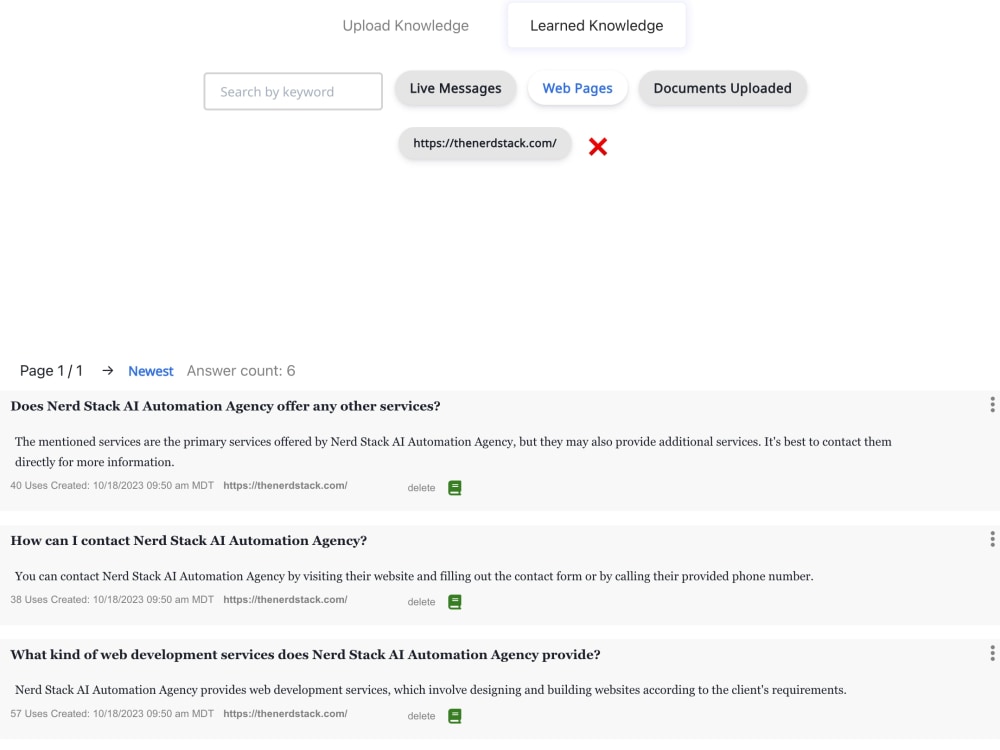Screen dimensions: 1000x750
Task: Click the green book icon on the web development answer
Action: (455, 715)
